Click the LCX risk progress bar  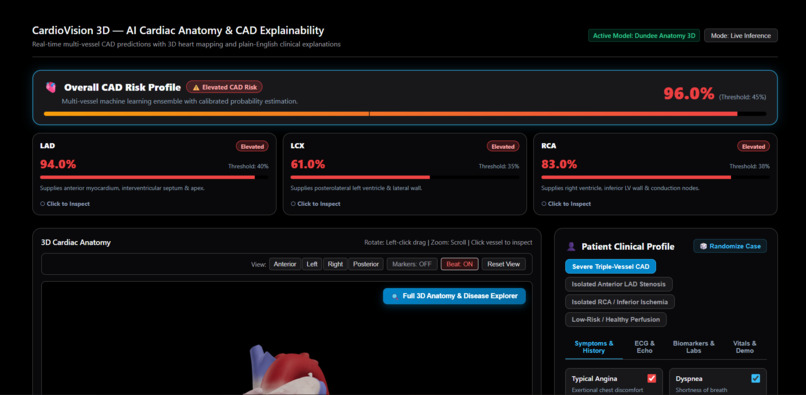tap(405, 177)
